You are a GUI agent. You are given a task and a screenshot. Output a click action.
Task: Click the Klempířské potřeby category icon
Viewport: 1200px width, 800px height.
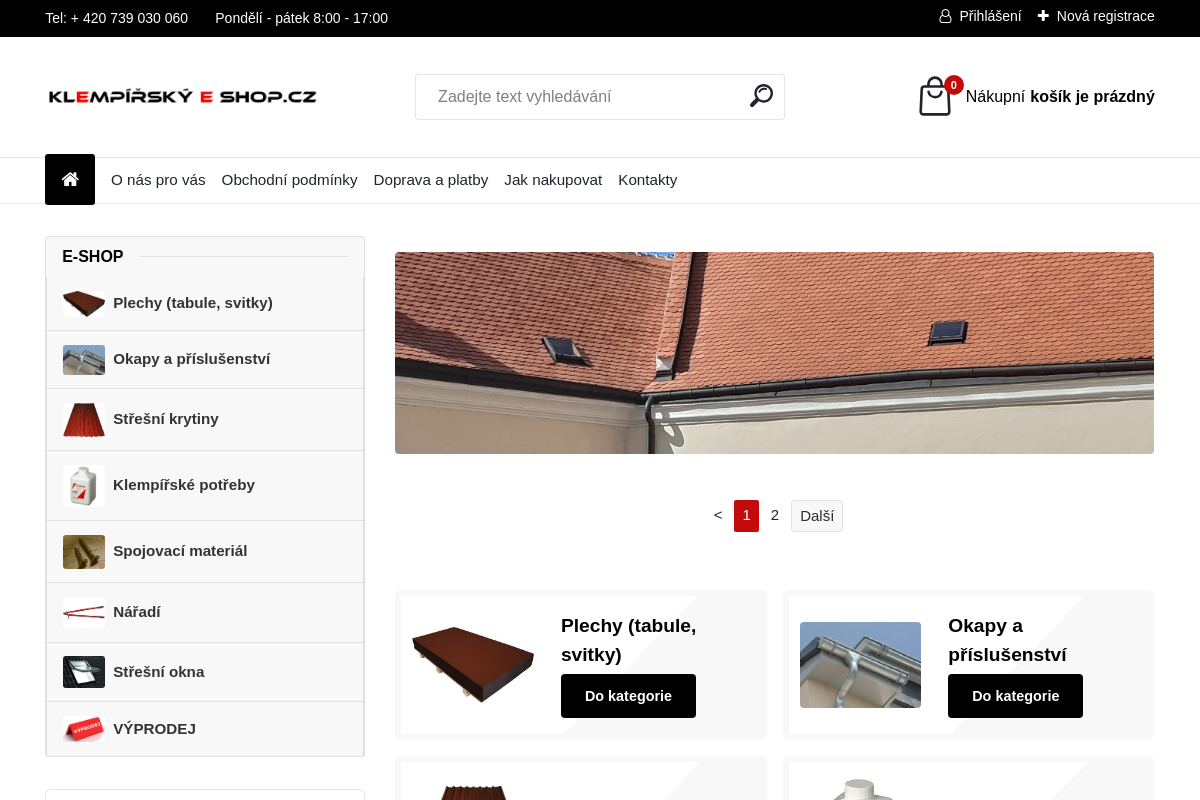point(83,485)
